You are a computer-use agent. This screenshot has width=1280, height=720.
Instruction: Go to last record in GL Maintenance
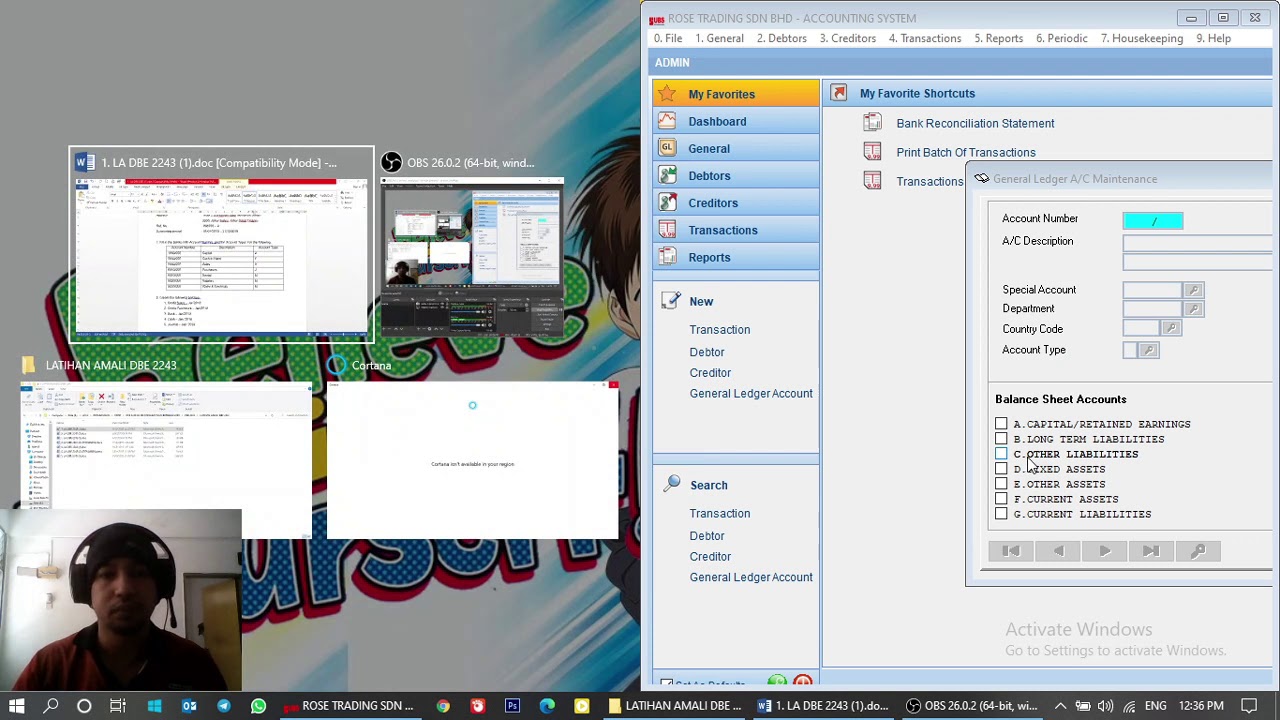click(1151, 551)
